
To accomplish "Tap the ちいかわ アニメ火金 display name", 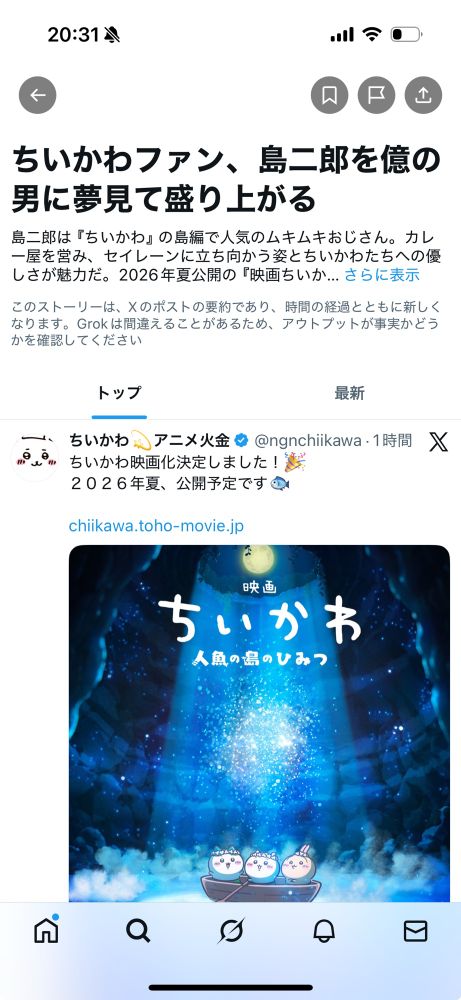I will [x=150, y=440].
